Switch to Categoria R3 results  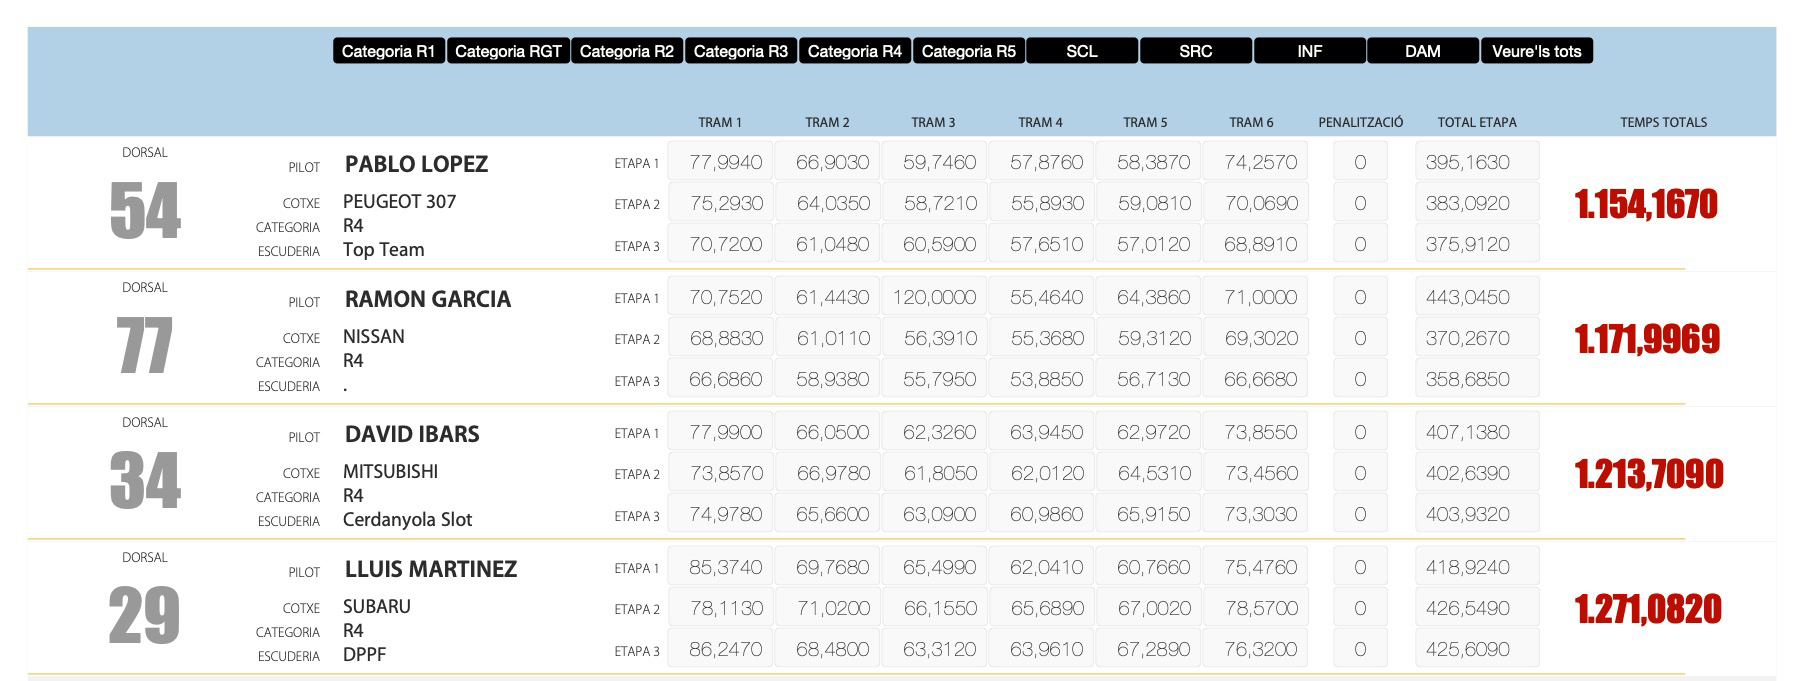[741, 51]
